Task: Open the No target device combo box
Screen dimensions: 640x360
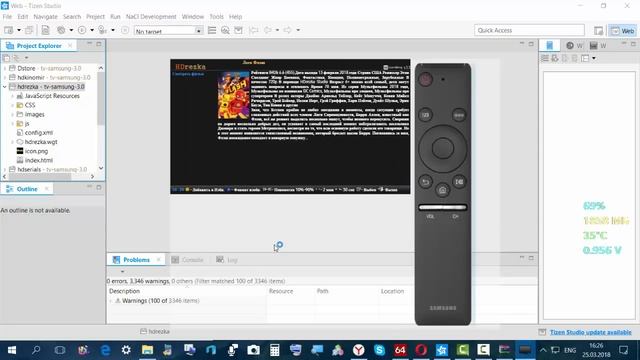Action: tap(168, 31)
